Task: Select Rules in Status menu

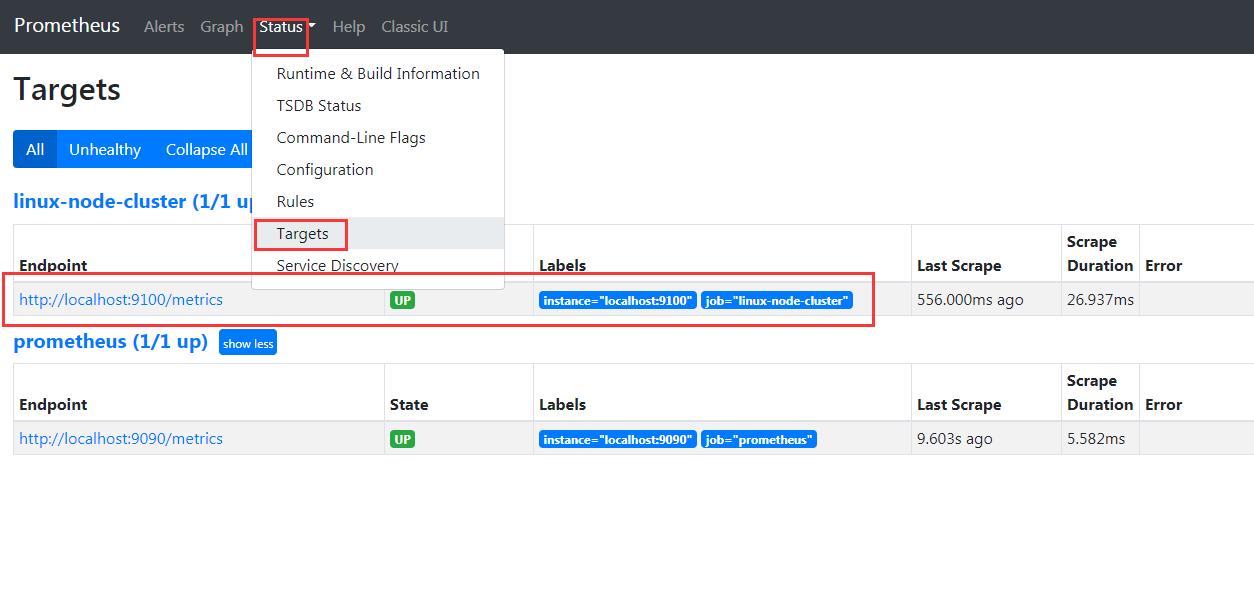Action: point(378,202)
